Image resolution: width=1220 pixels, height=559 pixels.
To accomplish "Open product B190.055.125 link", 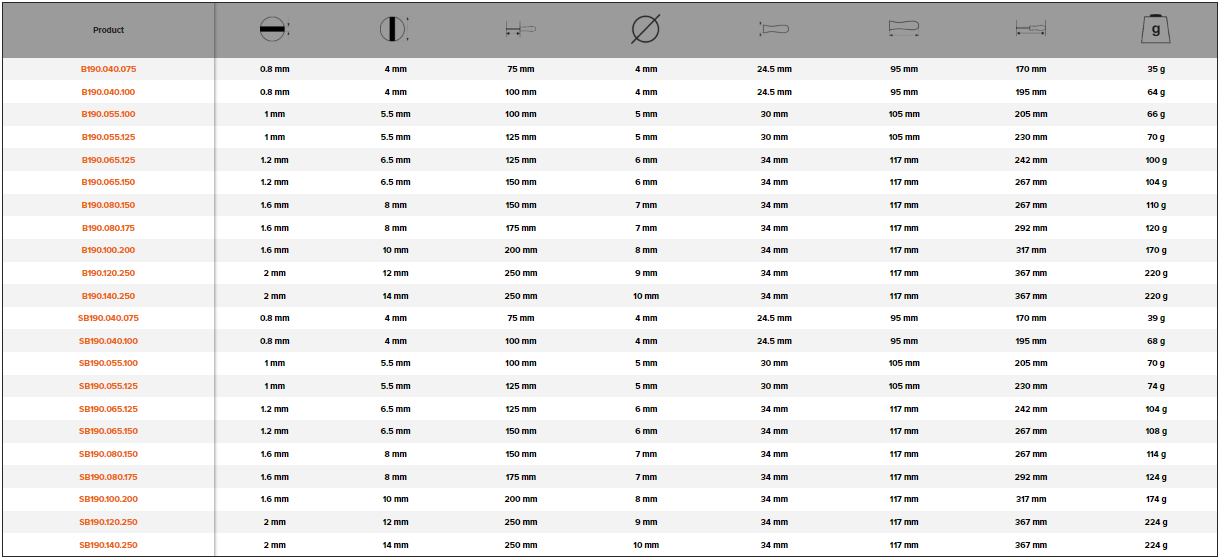I will click(x=108, y=137).
